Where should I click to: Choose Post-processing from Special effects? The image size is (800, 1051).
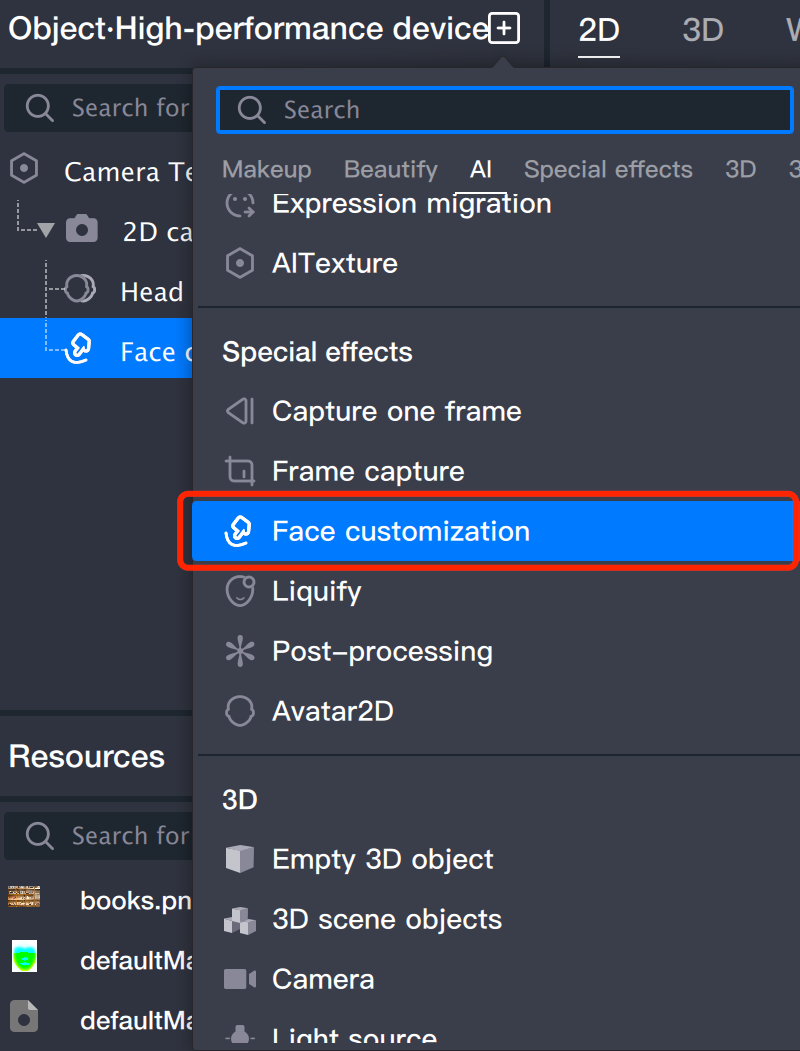(382, 651)
